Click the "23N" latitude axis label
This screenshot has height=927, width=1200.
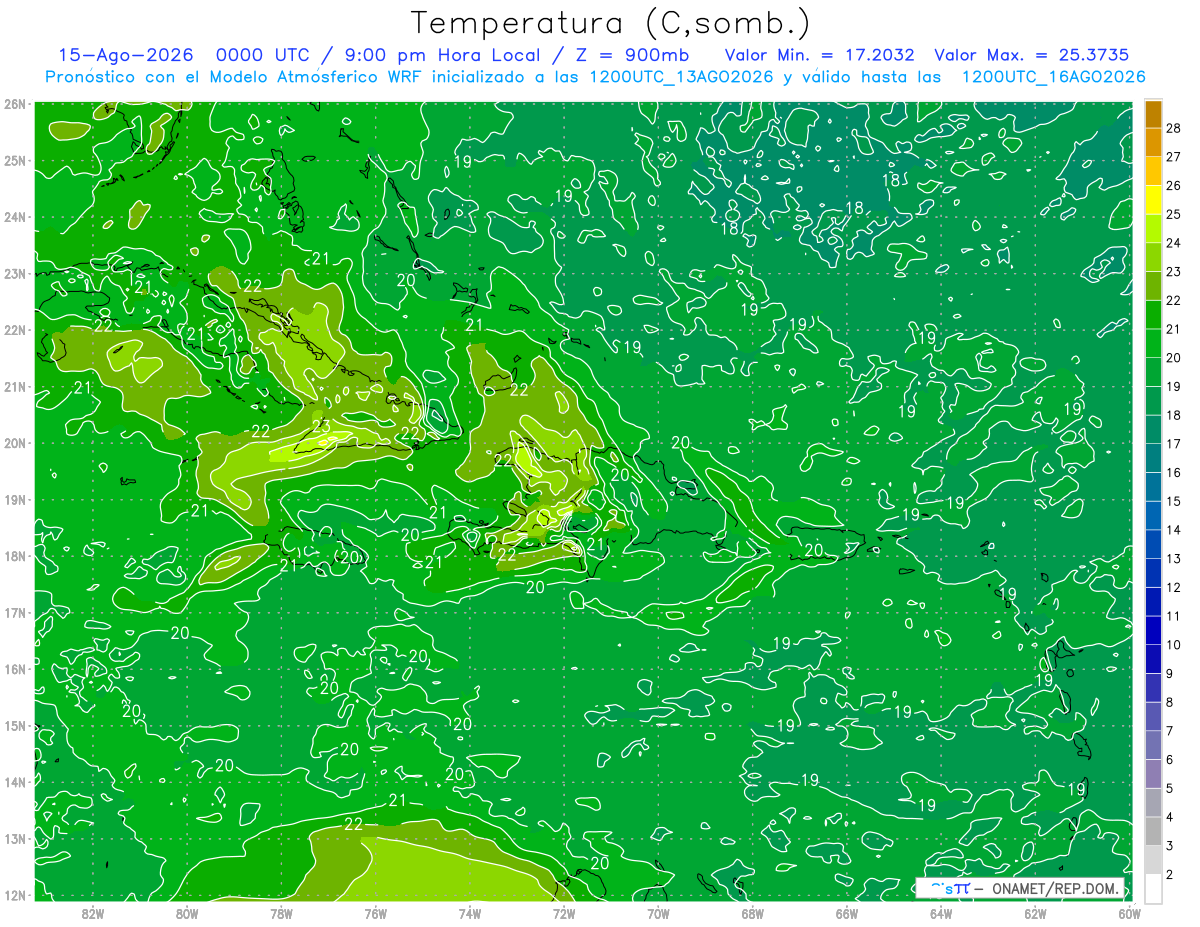[x=15, y=274]
